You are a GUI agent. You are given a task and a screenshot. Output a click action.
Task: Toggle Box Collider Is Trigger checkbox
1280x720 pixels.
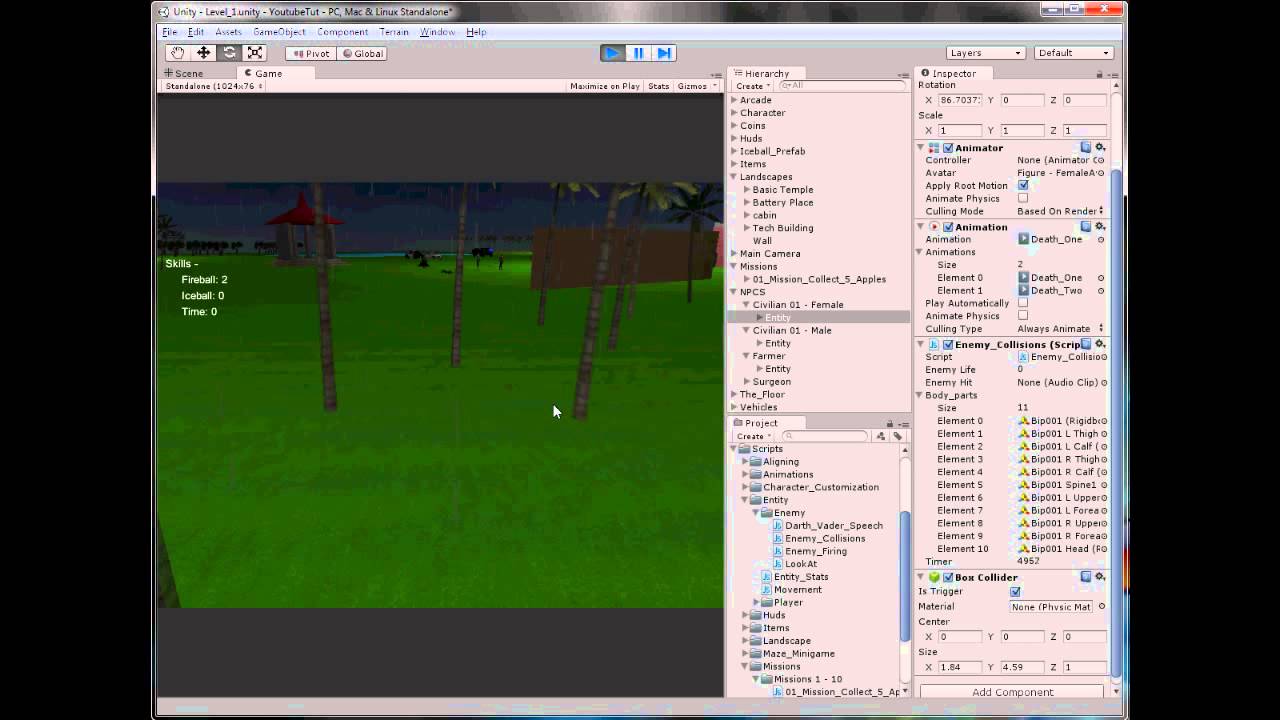(1016, 591)
